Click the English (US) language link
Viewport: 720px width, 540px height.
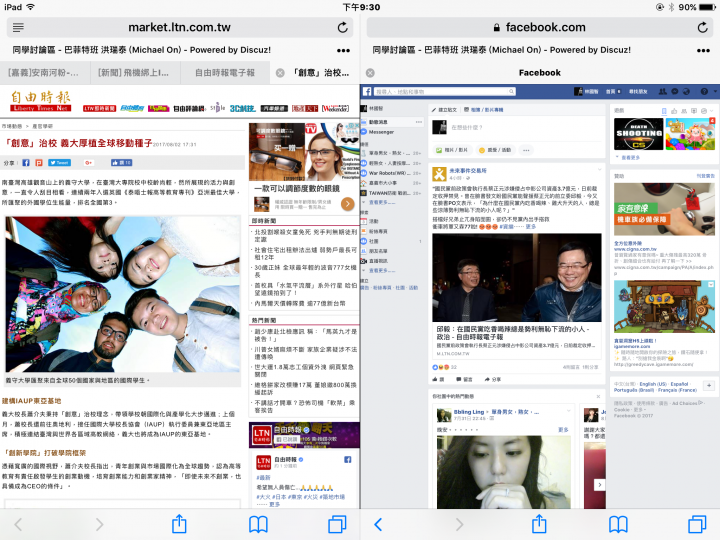point(653,384)
